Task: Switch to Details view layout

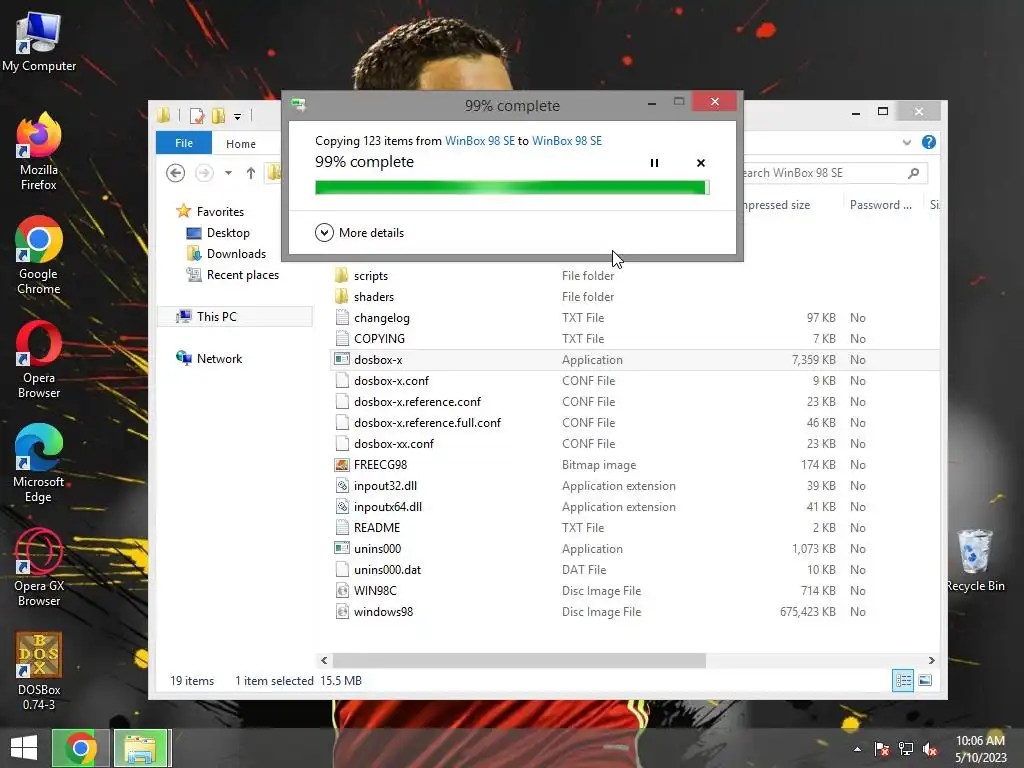Action: point(903,680)
